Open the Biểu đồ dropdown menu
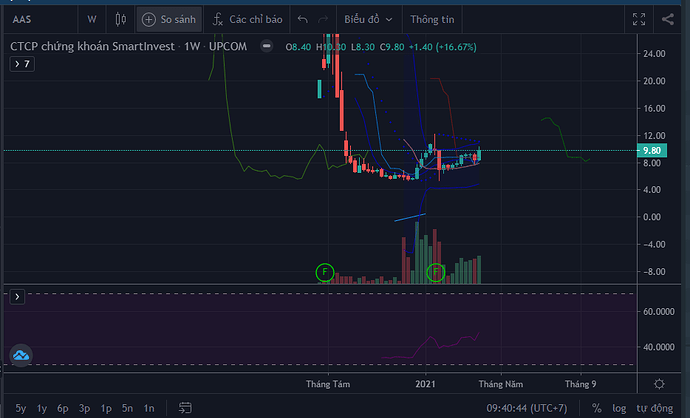Image resolution: width=690 pixels, height=418 pixels. (x=368, y=19)
